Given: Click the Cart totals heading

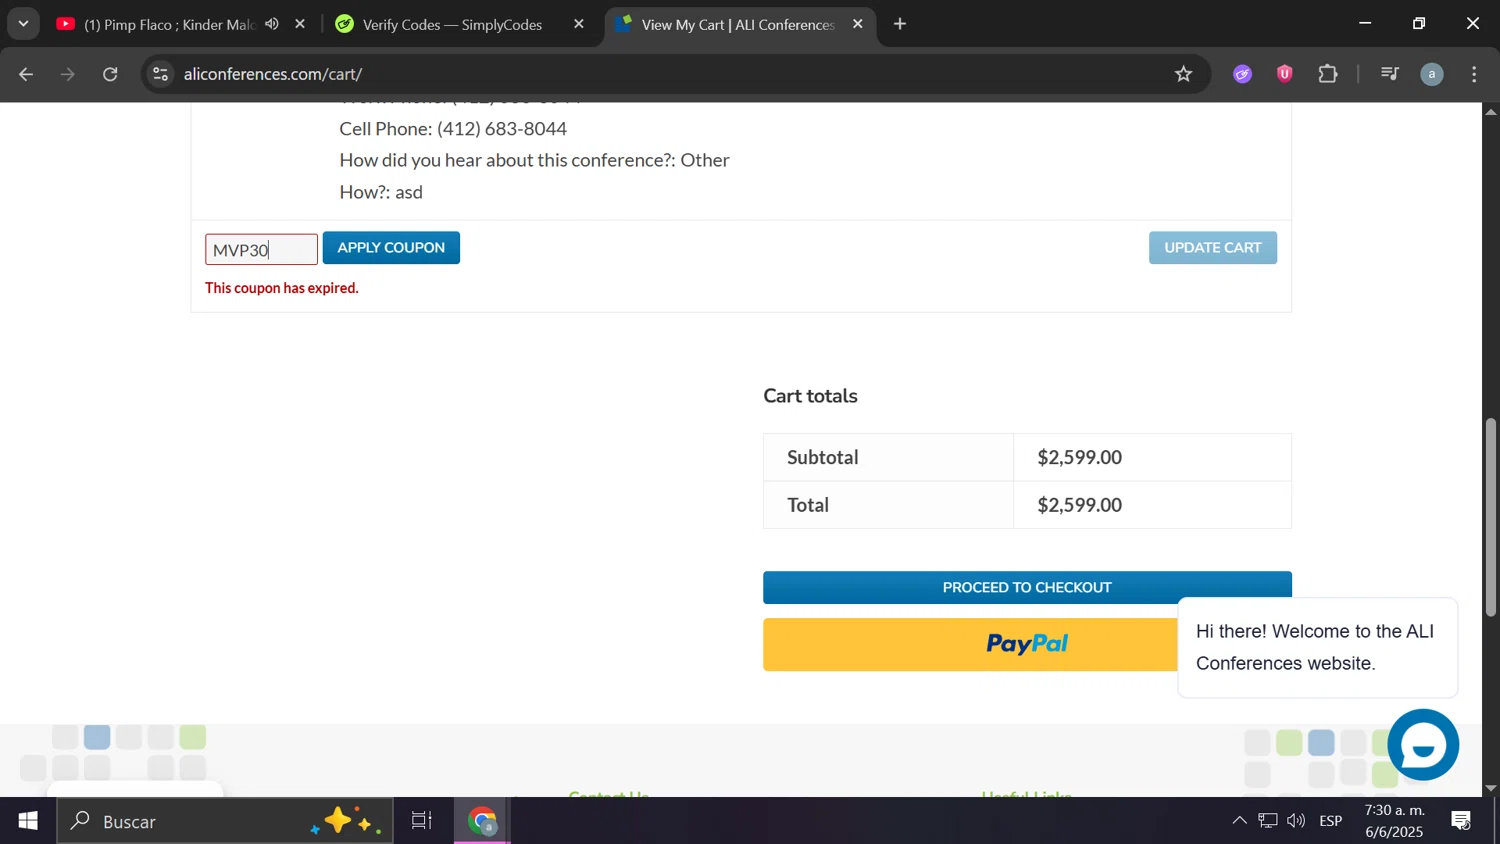Looking at the screenshot, I should pos(810,396).
